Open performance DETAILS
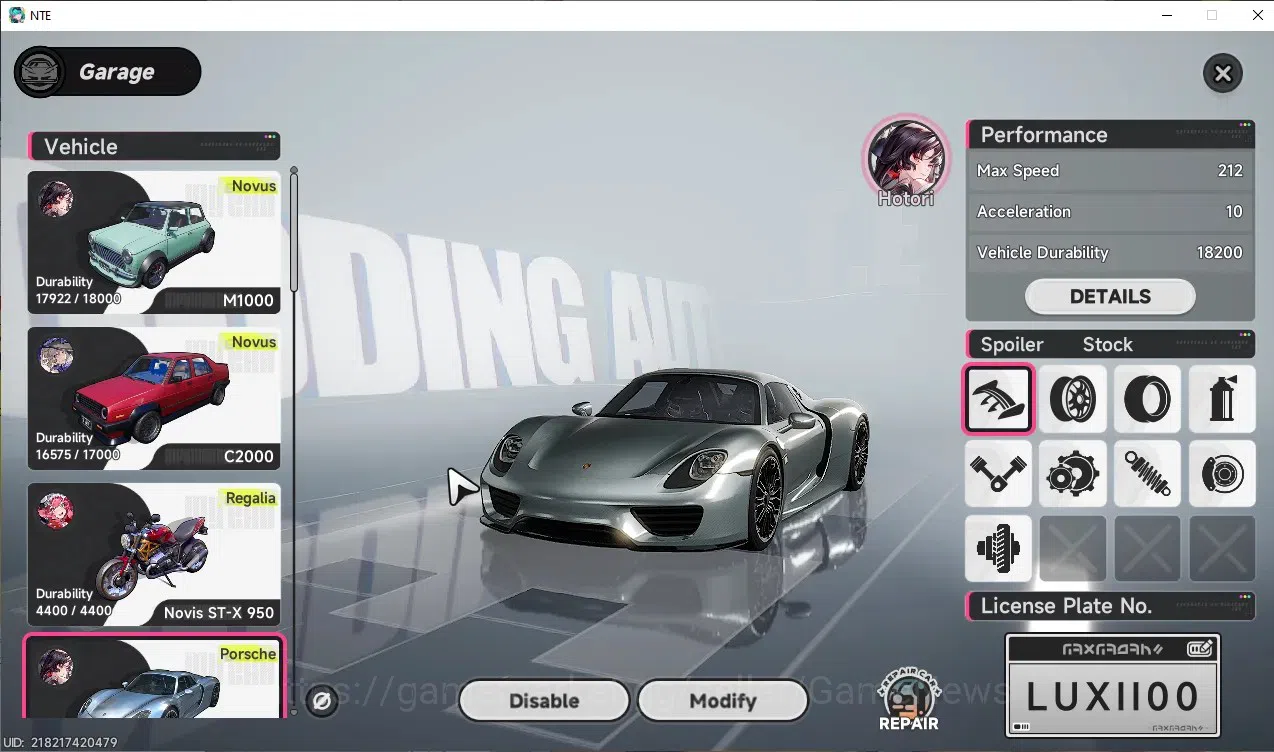 [x=1110, y=297]
